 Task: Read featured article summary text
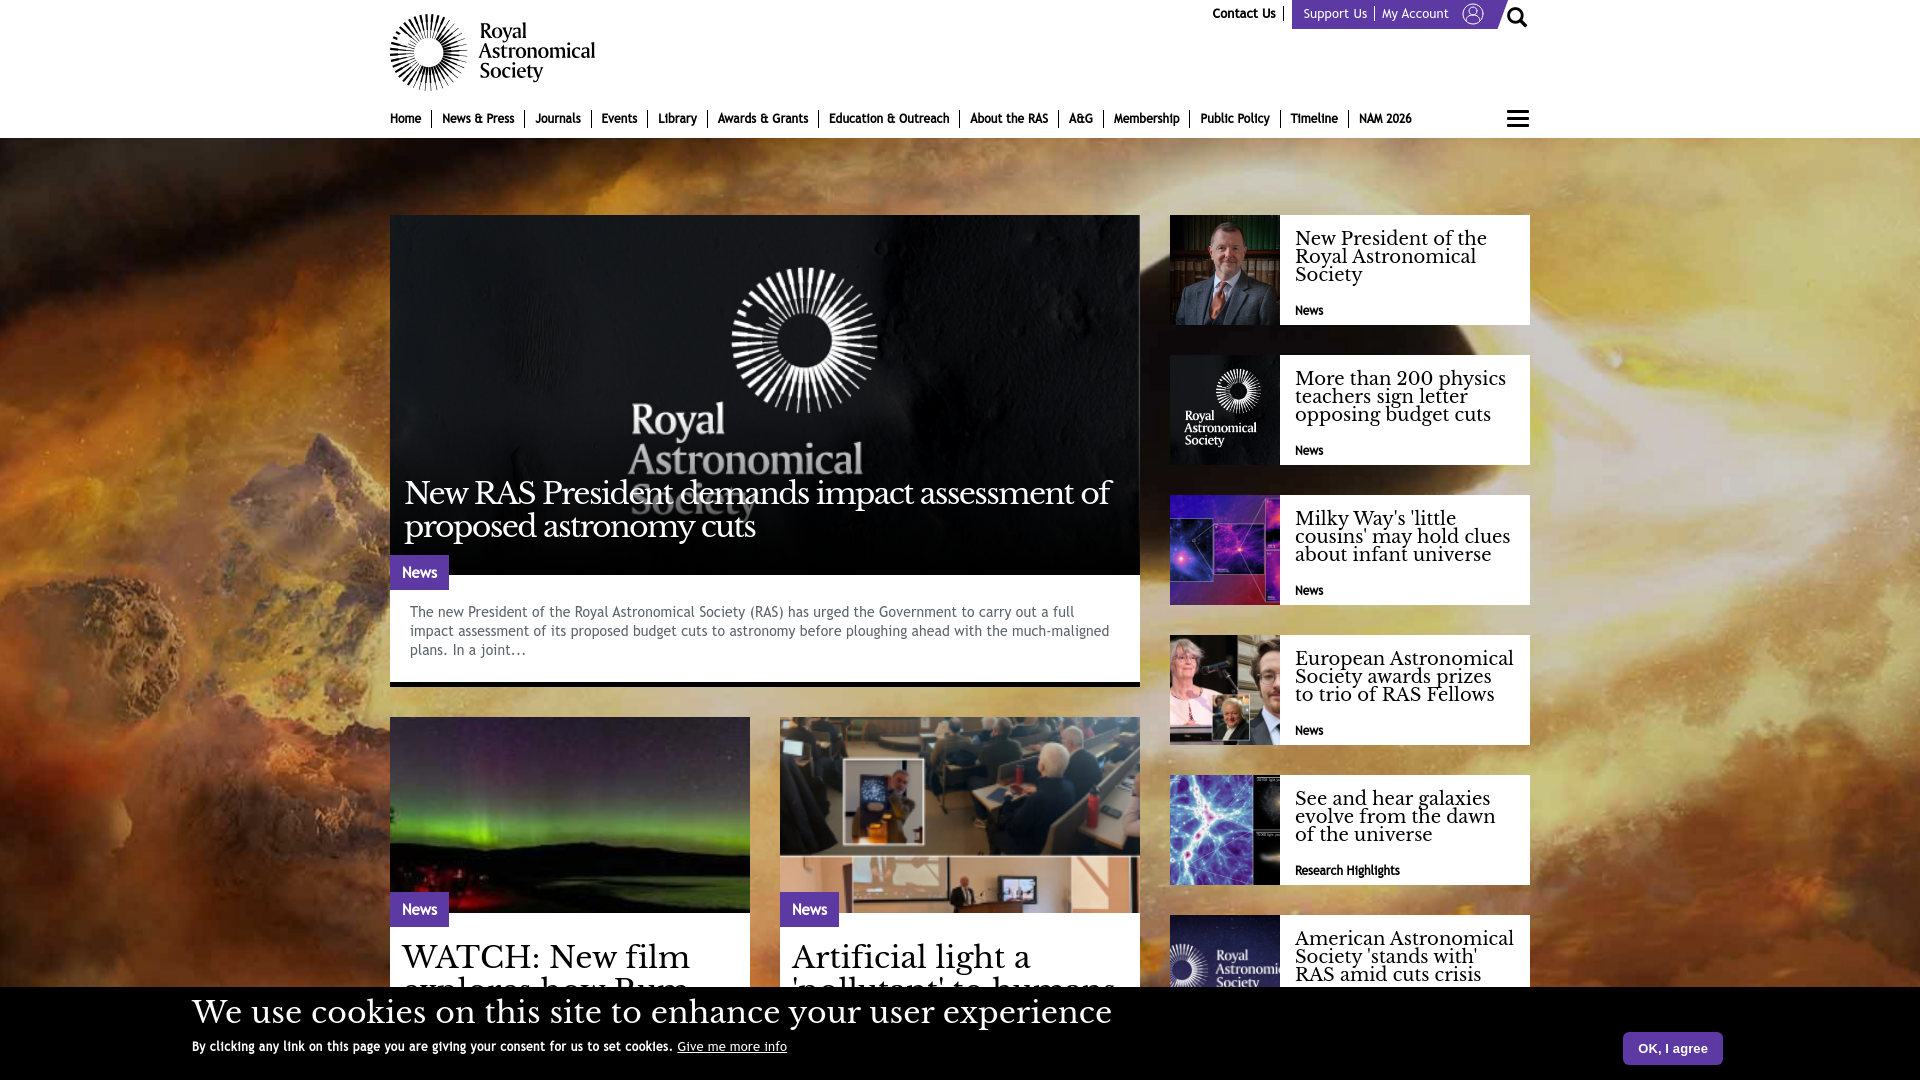point(760,631)
